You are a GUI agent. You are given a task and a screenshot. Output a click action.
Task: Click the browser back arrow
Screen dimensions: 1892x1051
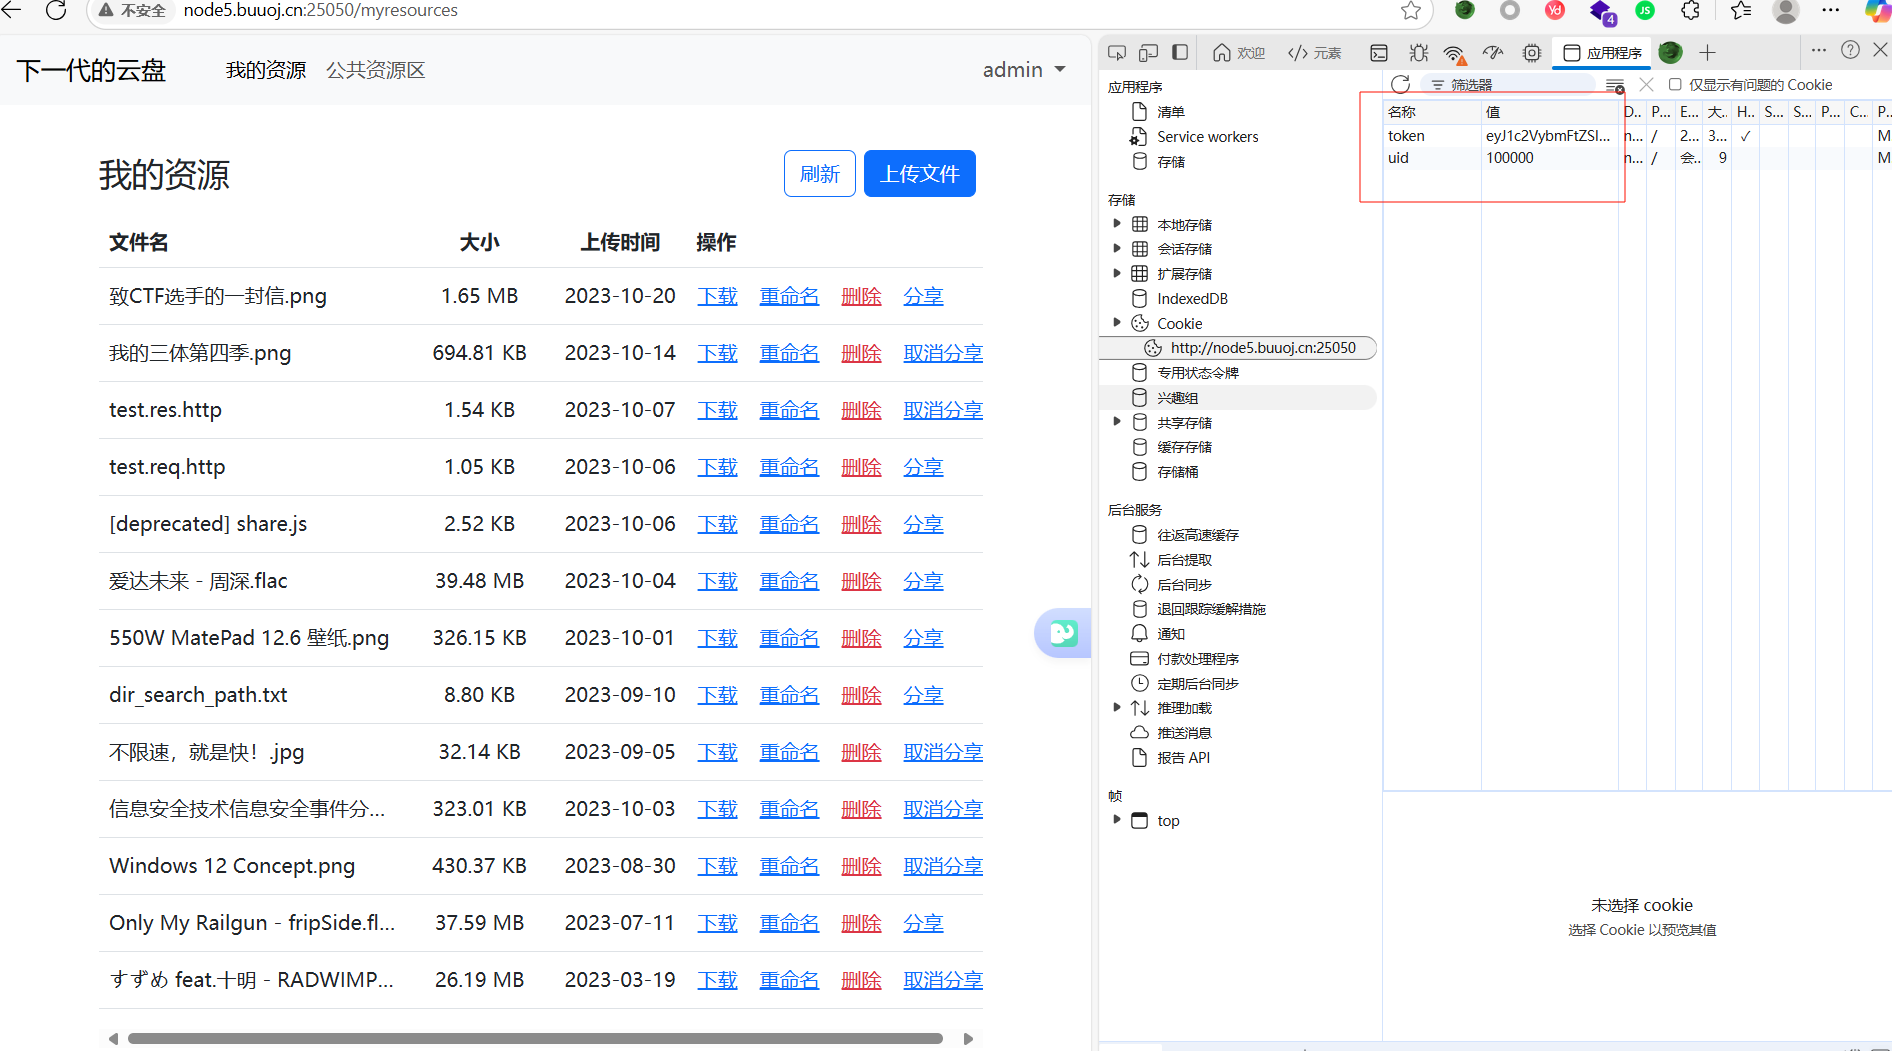pyautogui.click(x=12, y=10)
